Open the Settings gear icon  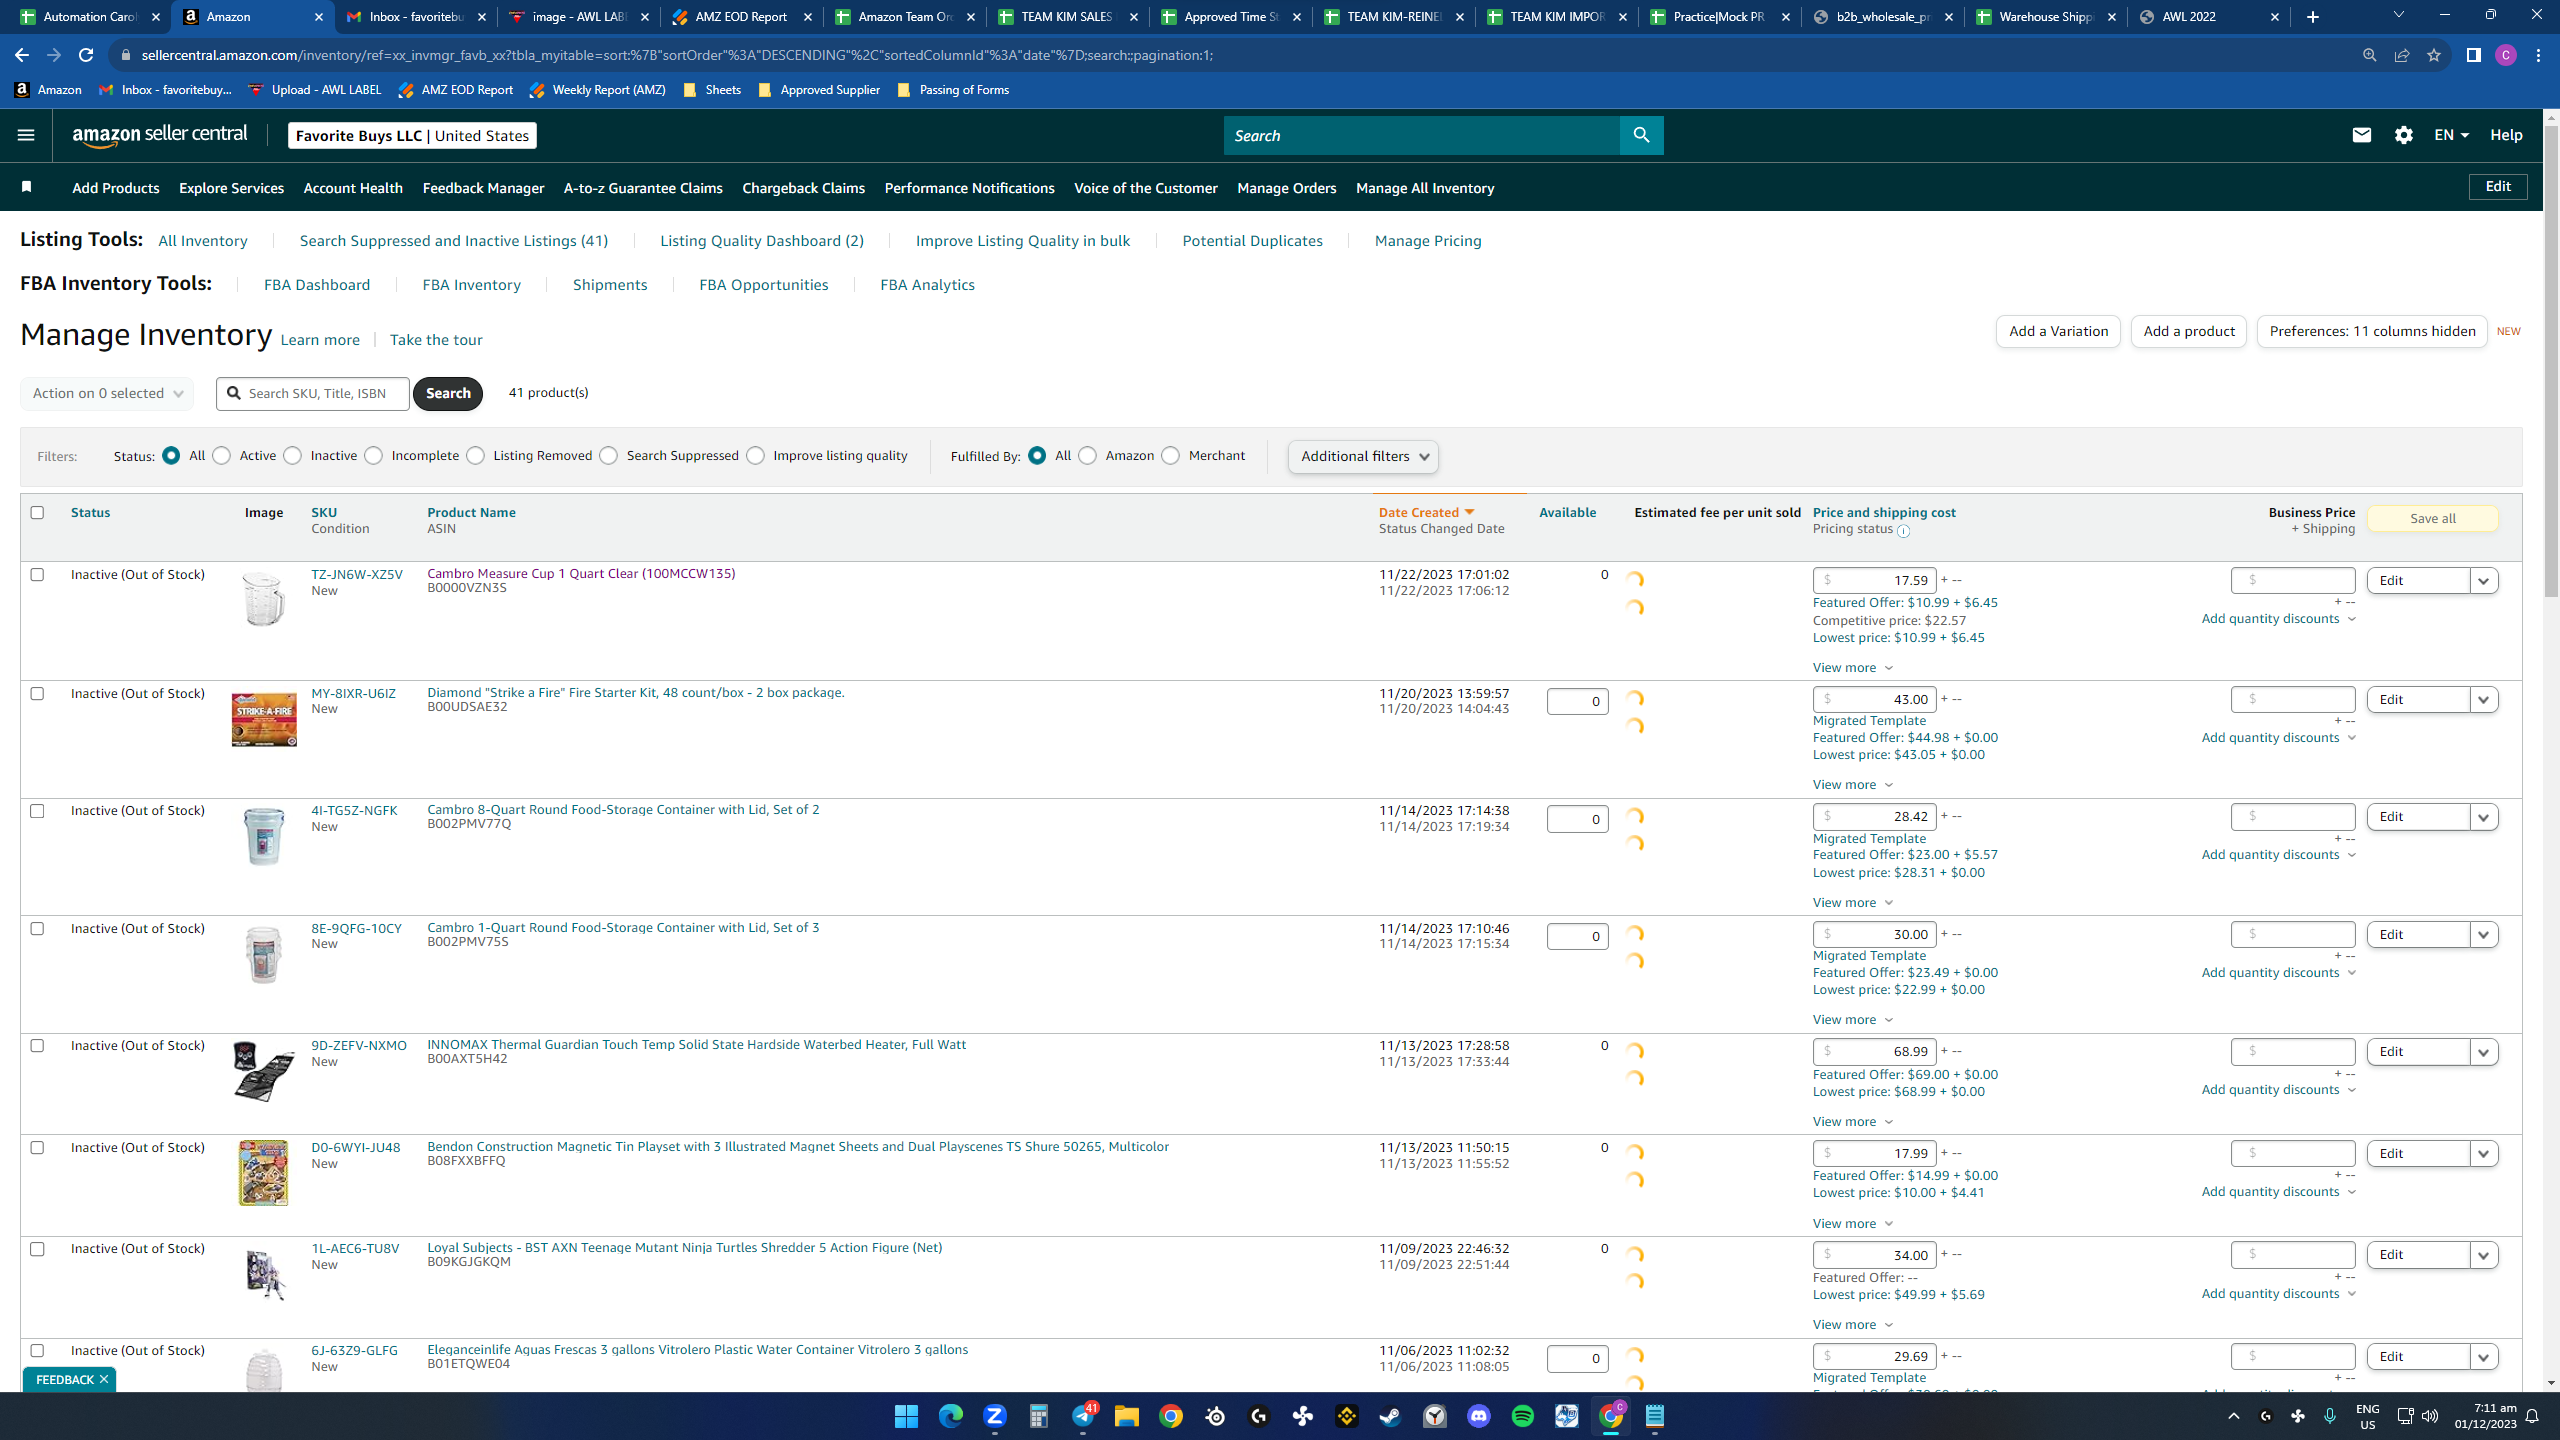click(x=2404, y=135)
